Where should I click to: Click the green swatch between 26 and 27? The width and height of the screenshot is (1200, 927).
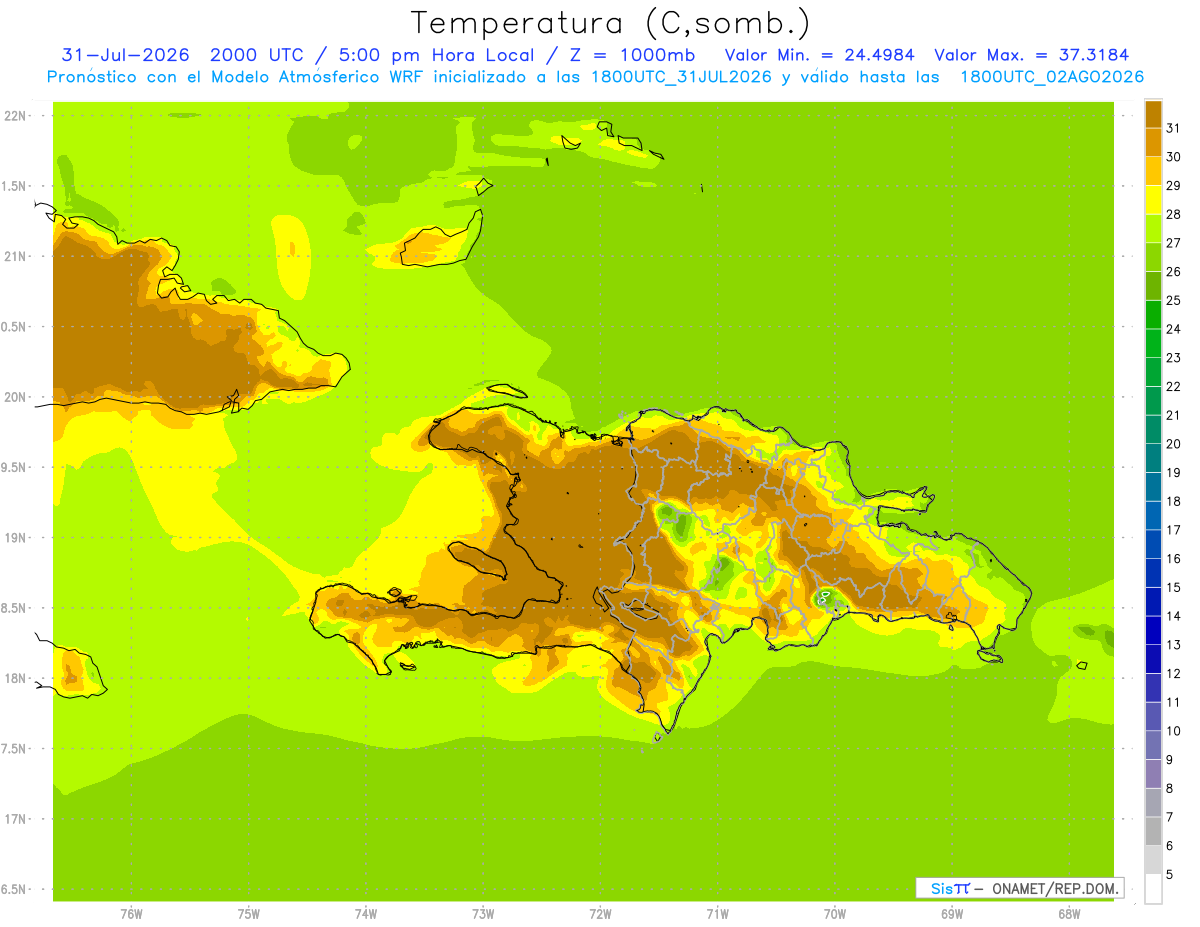tap(1153, 257)
